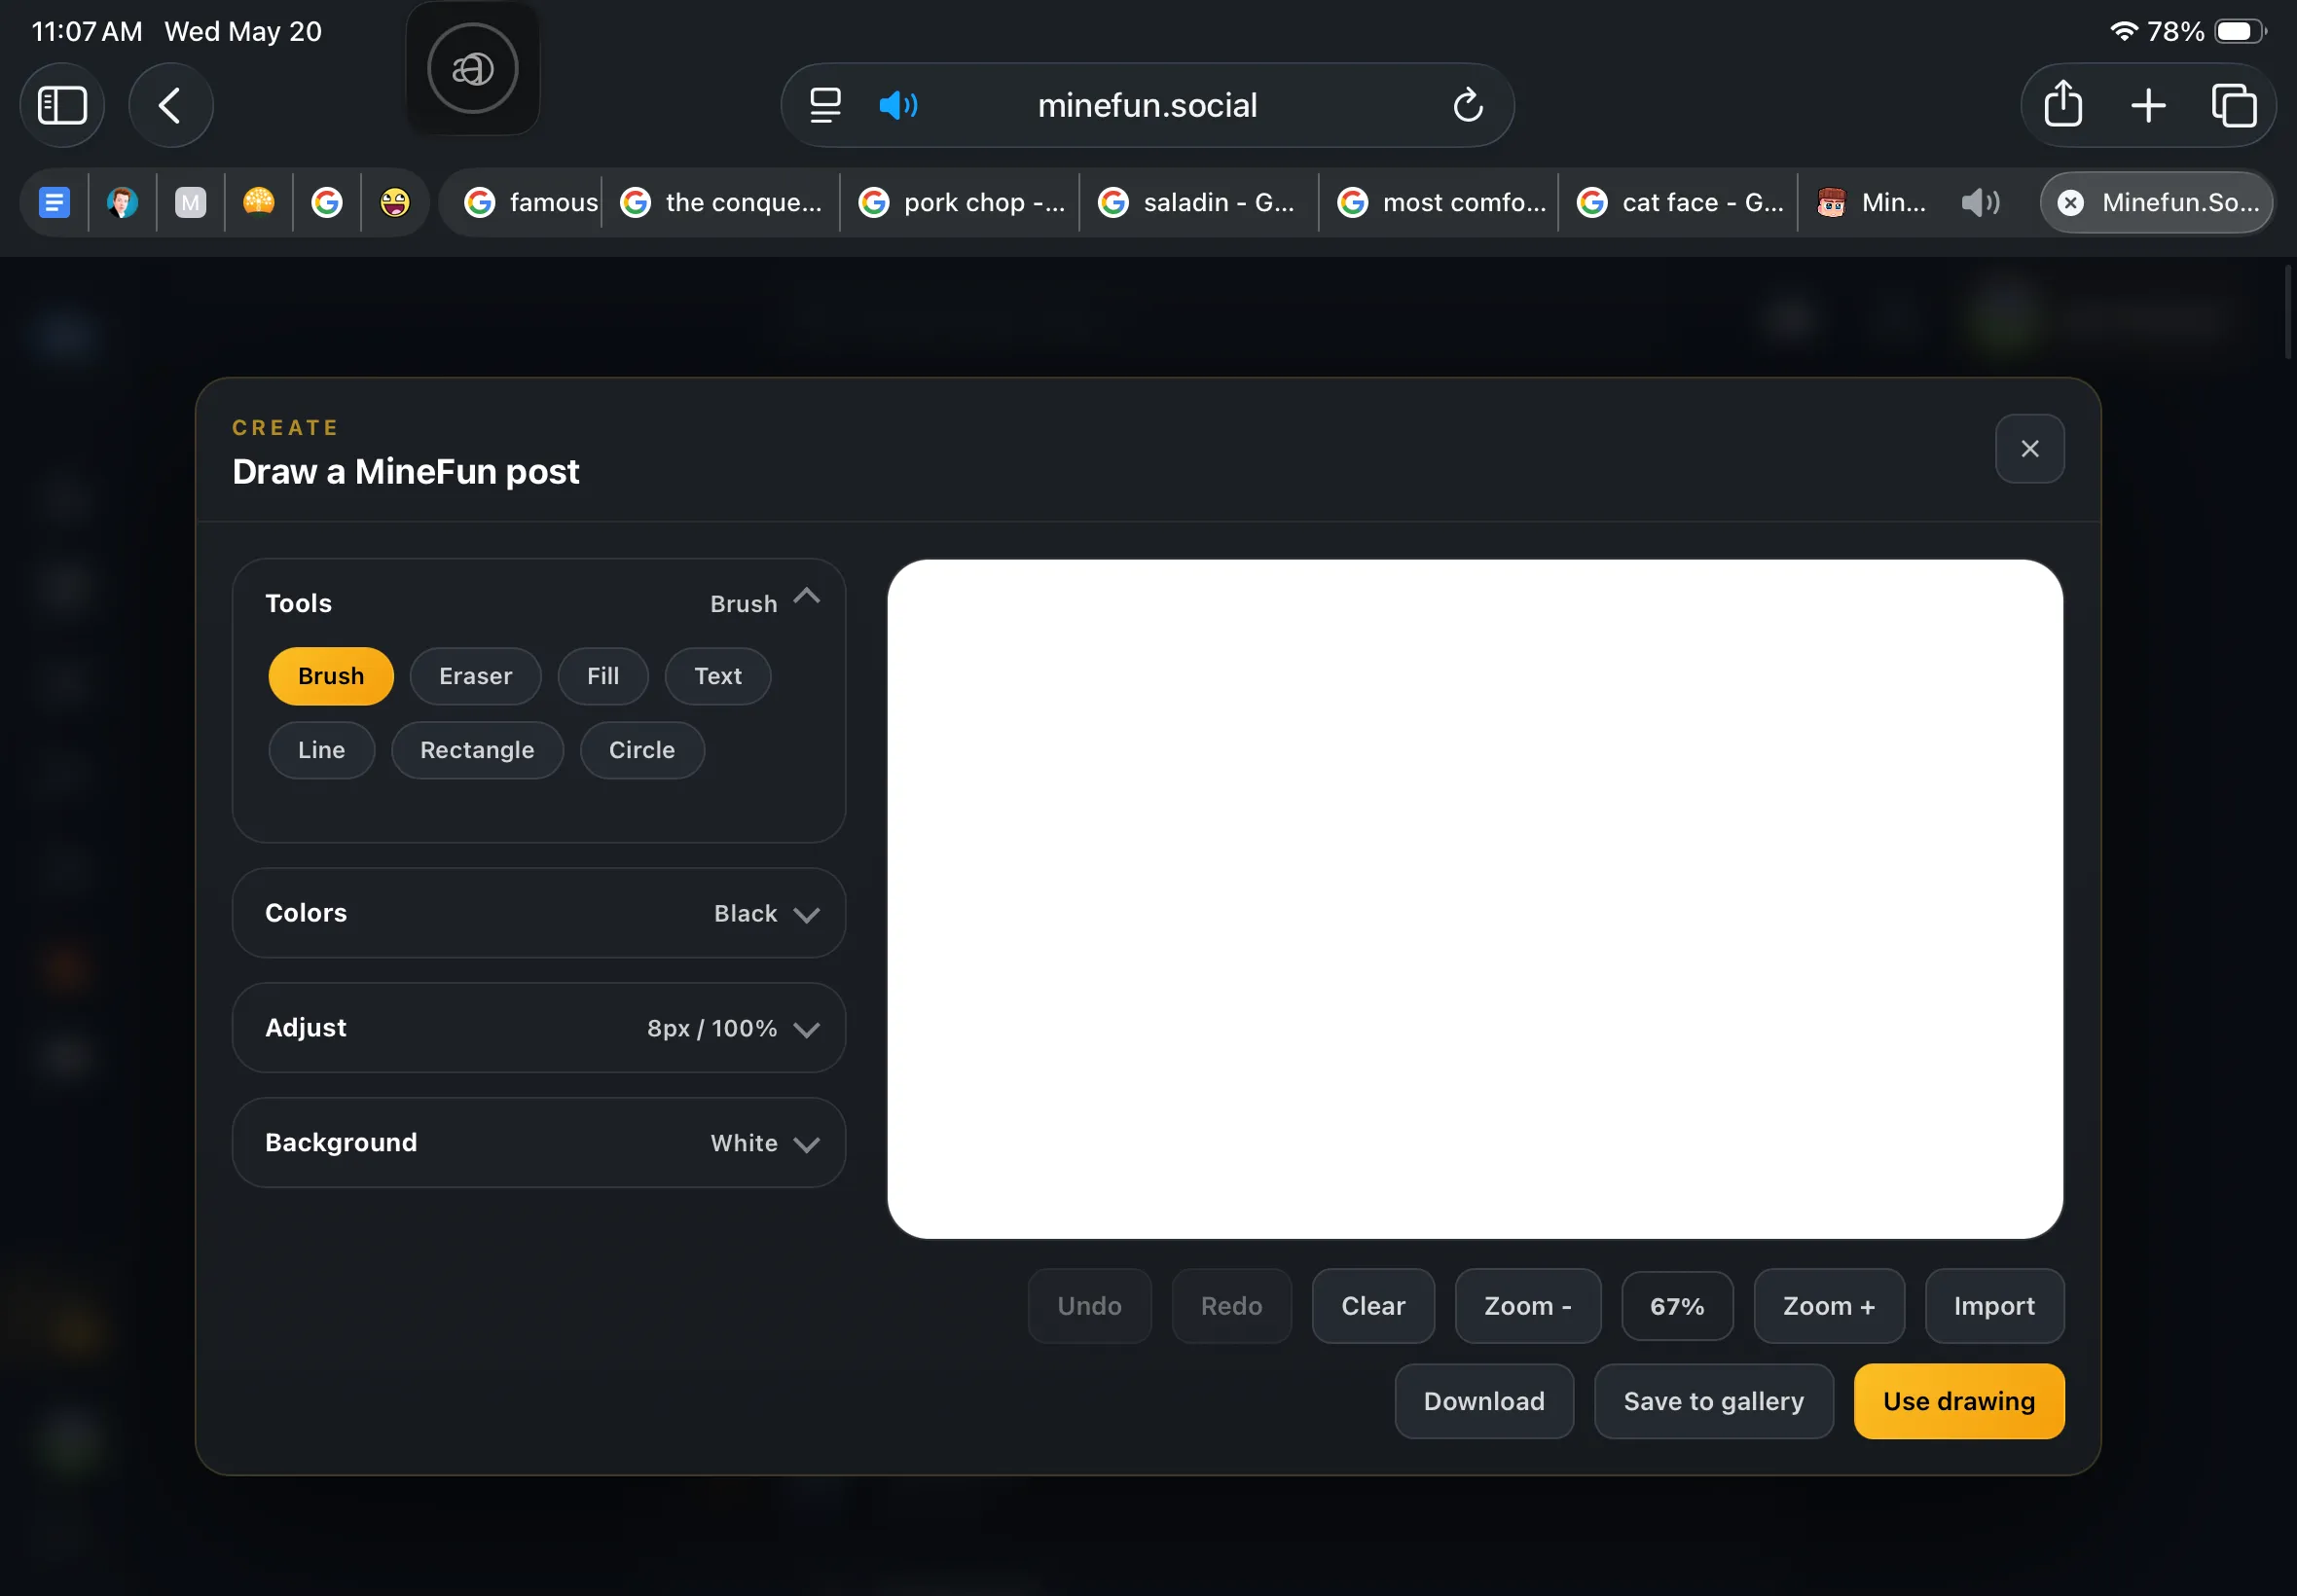
Task: Switch to 'most comfo...' tab
Action: coord(1439,203)
